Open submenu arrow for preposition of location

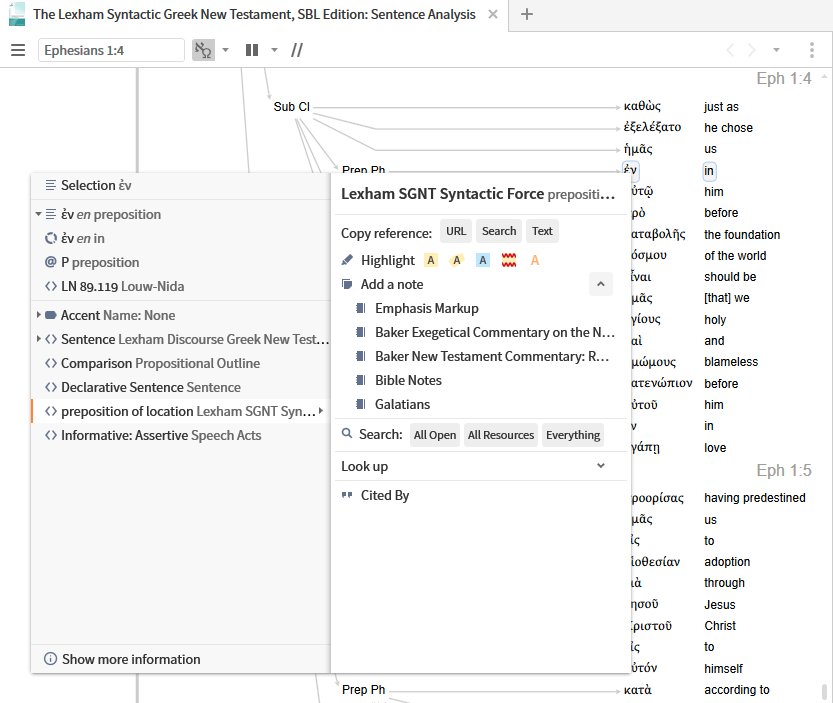point(321,411)
